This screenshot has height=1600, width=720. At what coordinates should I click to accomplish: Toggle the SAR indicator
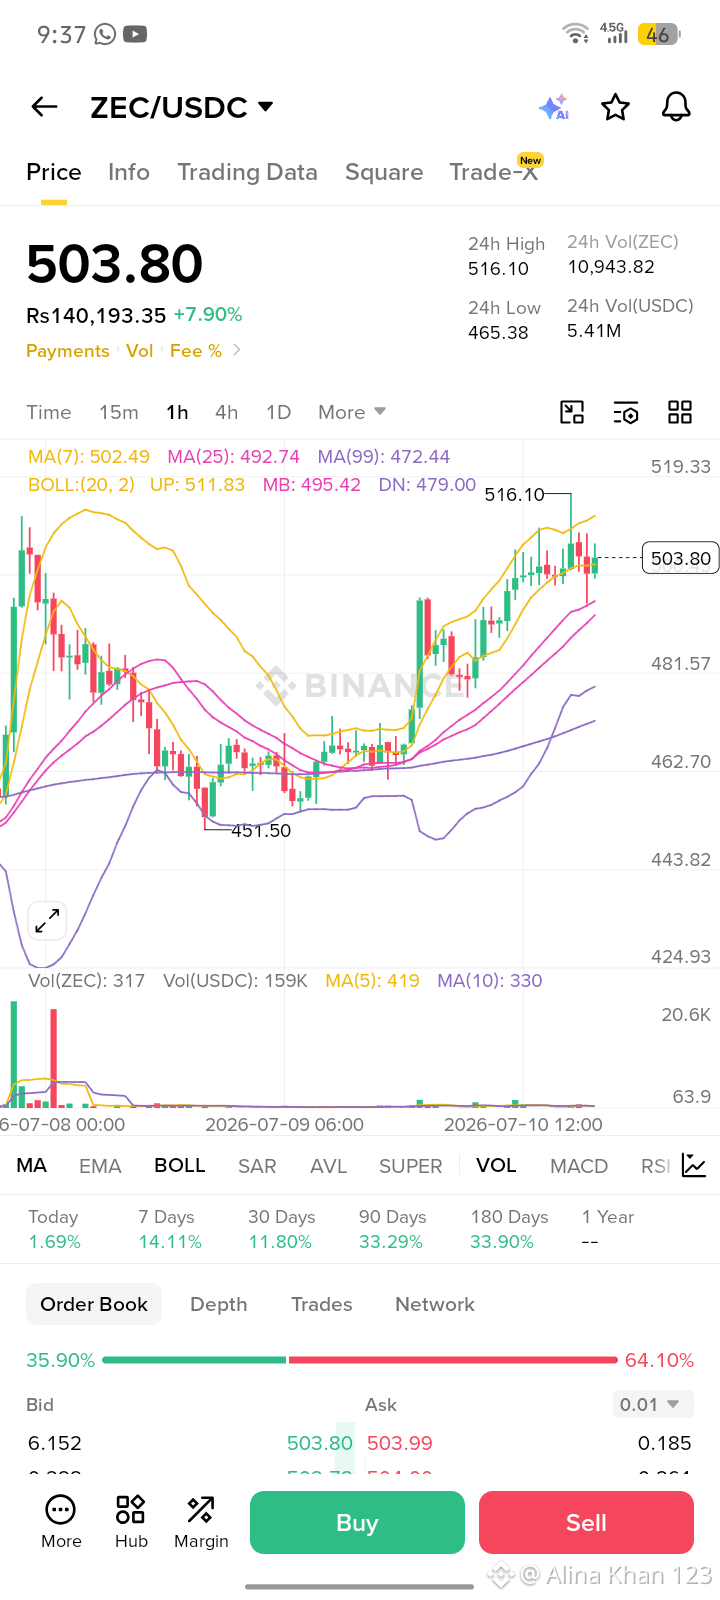tap(257, 1166)
